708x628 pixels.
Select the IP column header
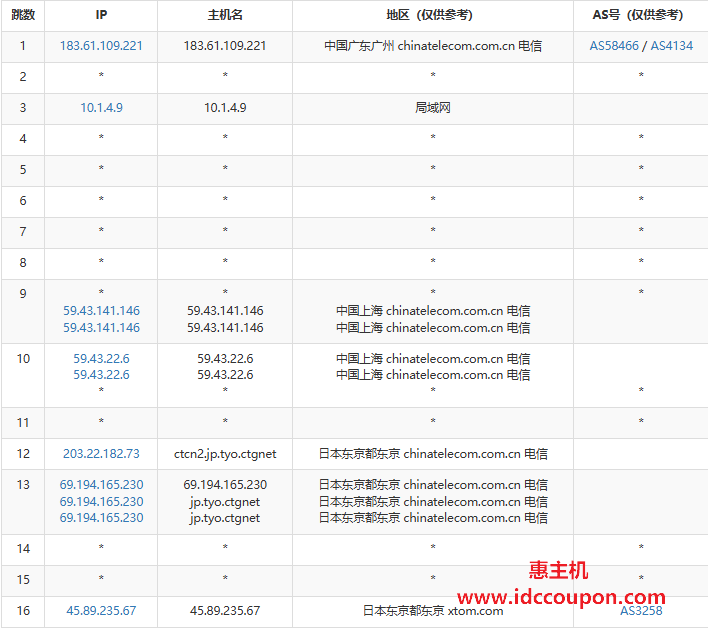click(101, 15)
